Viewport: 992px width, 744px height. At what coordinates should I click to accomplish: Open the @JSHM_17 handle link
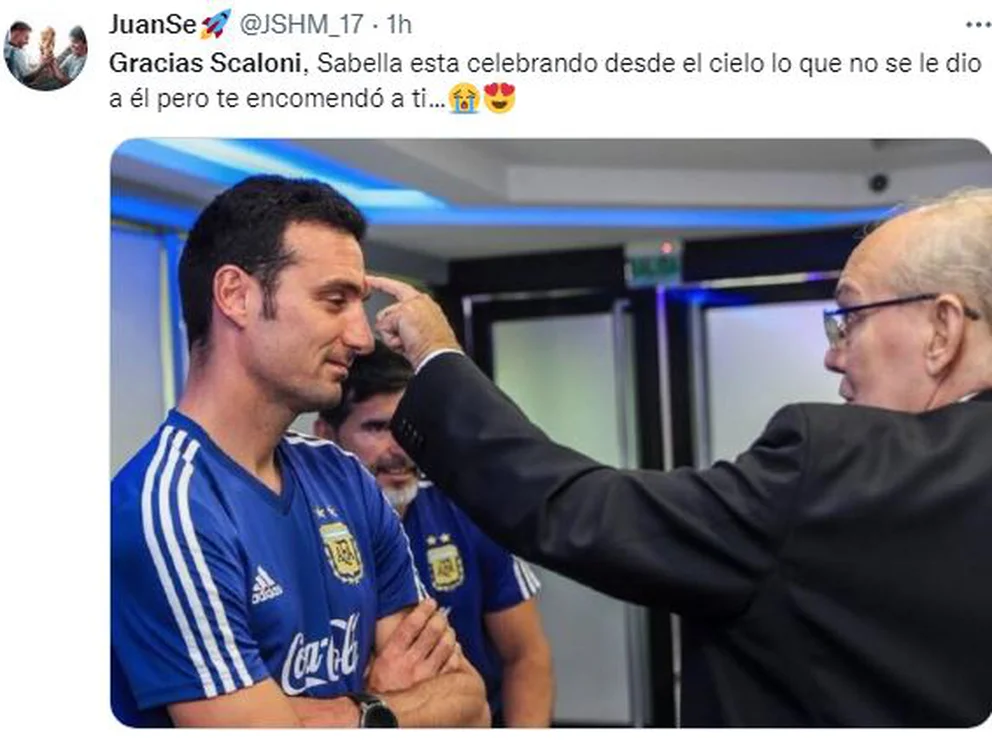tap(301, 25)
